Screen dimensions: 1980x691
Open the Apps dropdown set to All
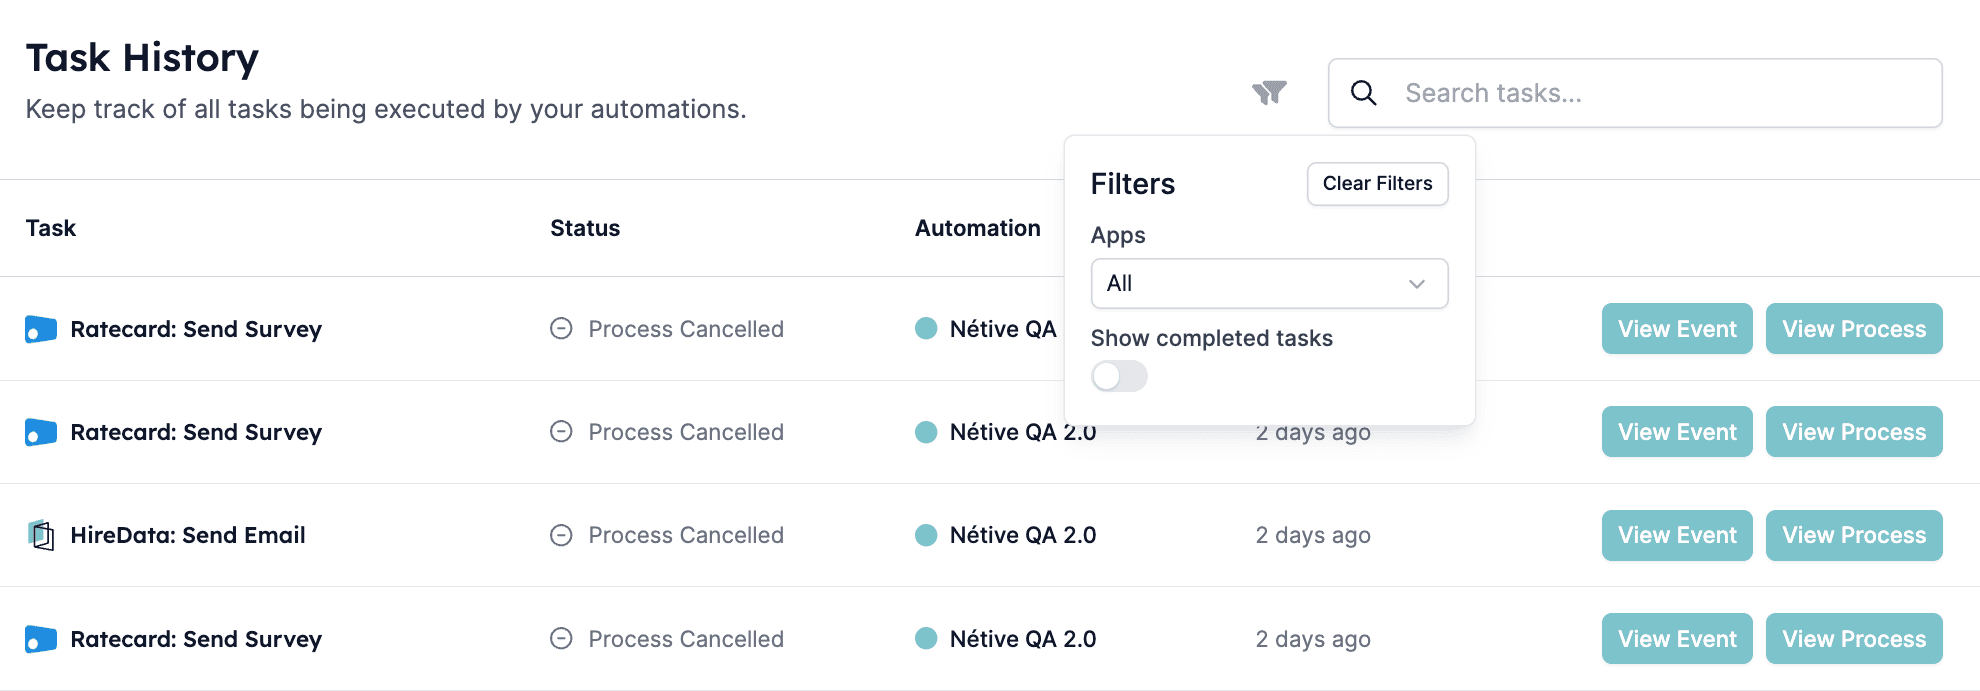1269,284
